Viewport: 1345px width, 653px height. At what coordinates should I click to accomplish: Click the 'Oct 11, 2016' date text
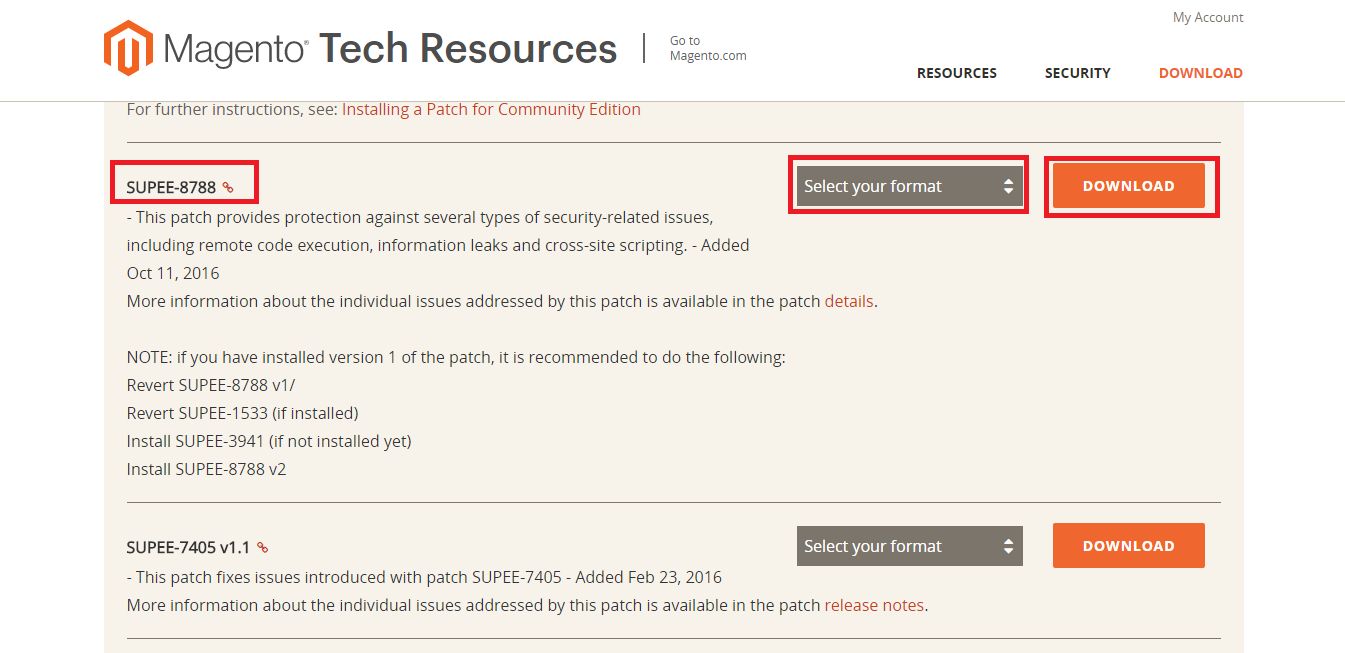[173, 273]
